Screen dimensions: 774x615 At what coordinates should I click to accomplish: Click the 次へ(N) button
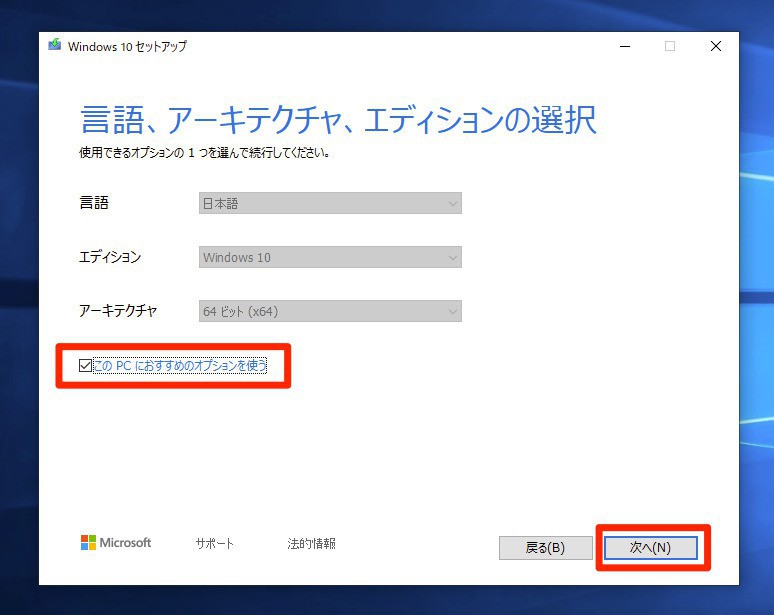[651, 547]
